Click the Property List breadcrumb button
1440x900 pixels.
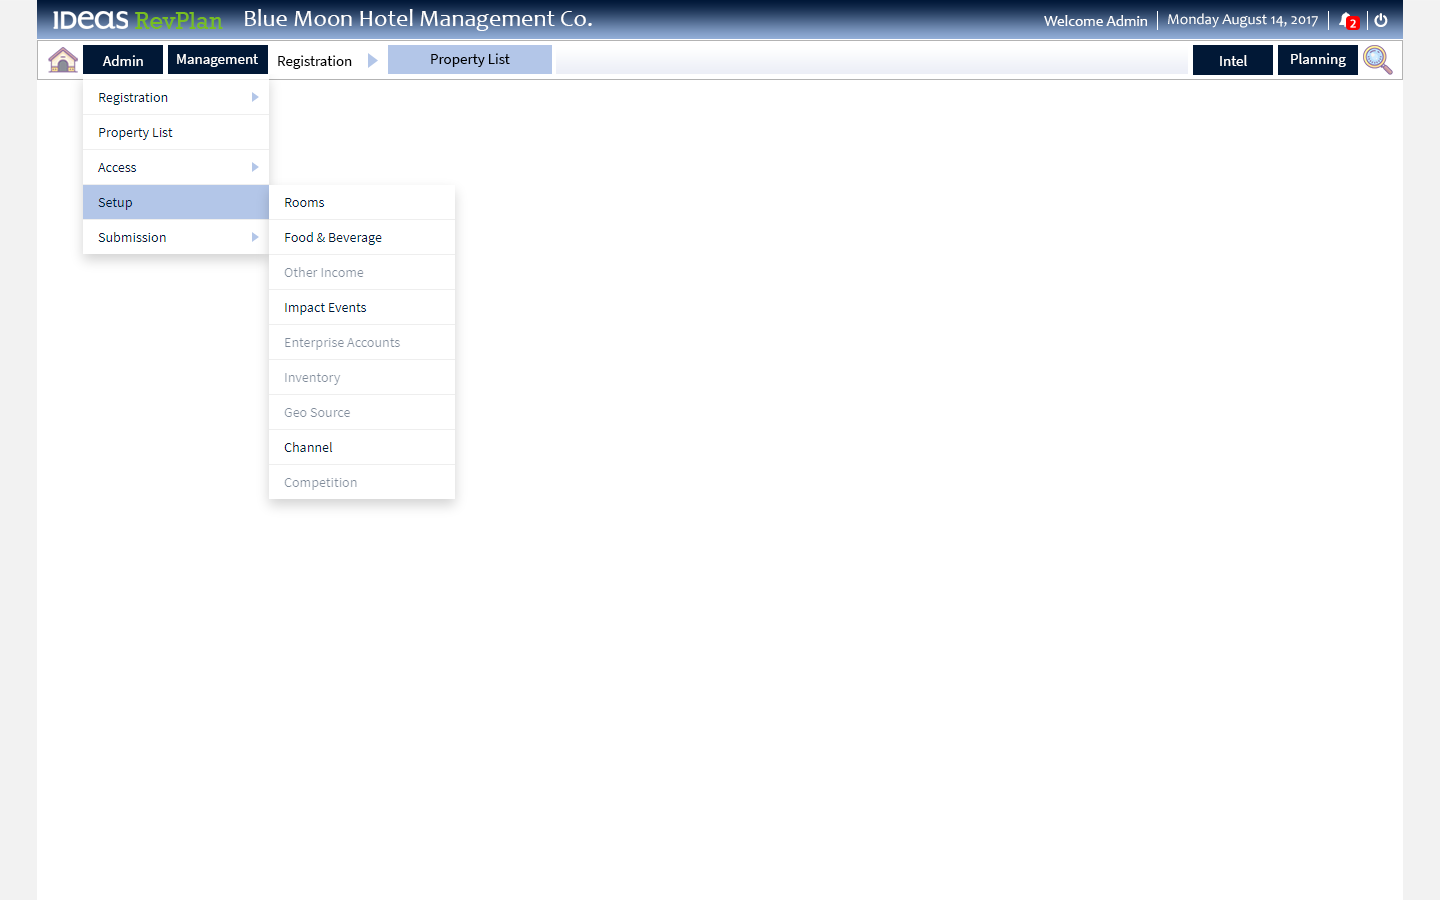(470, 59)
